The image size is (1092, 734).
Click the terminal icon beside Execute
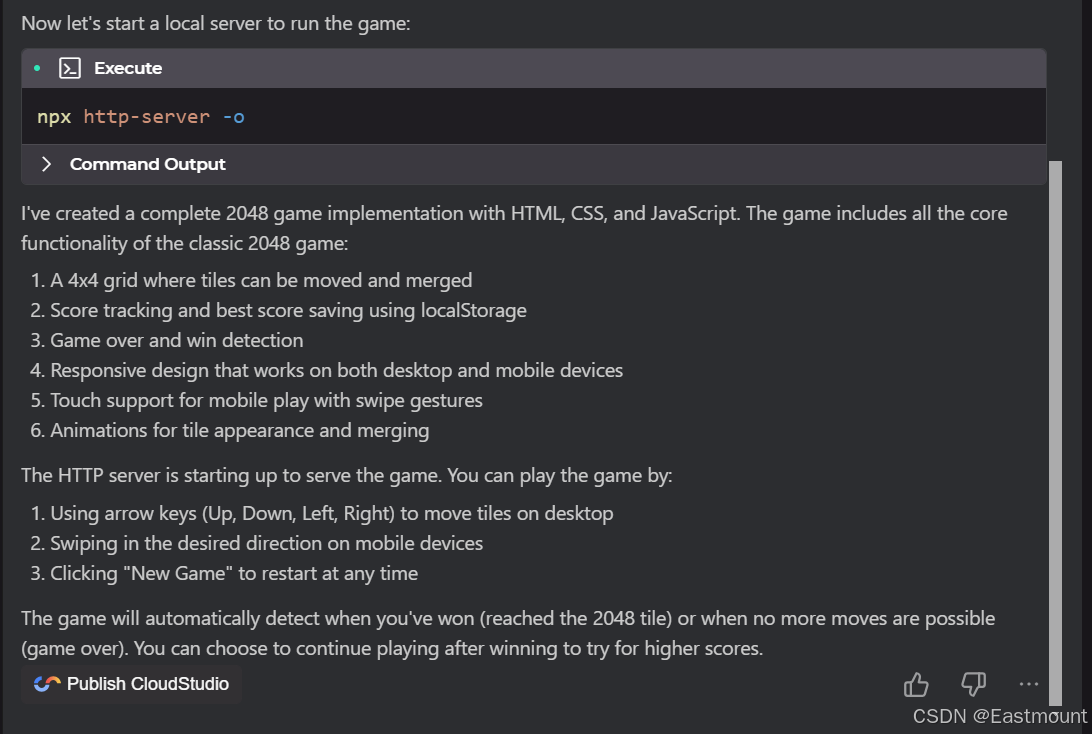(69, 68)
